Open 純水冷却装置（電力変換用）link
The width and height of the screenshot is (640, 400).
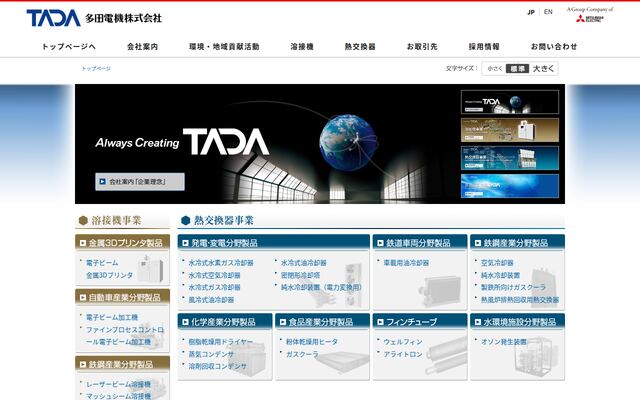click(321, 287)
